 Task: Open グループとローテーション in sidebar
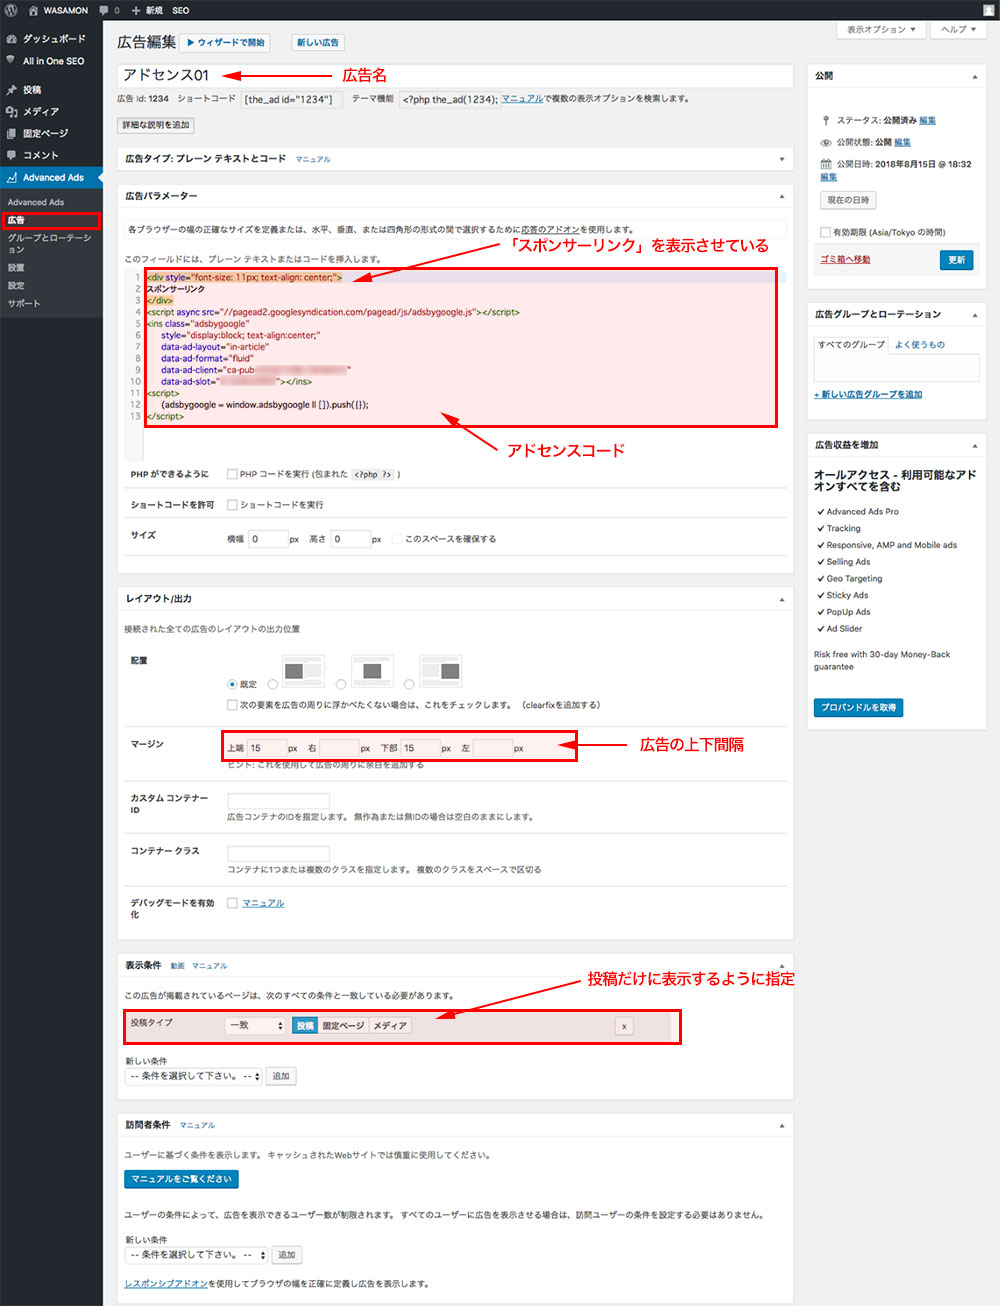click(x=51, y=244)
